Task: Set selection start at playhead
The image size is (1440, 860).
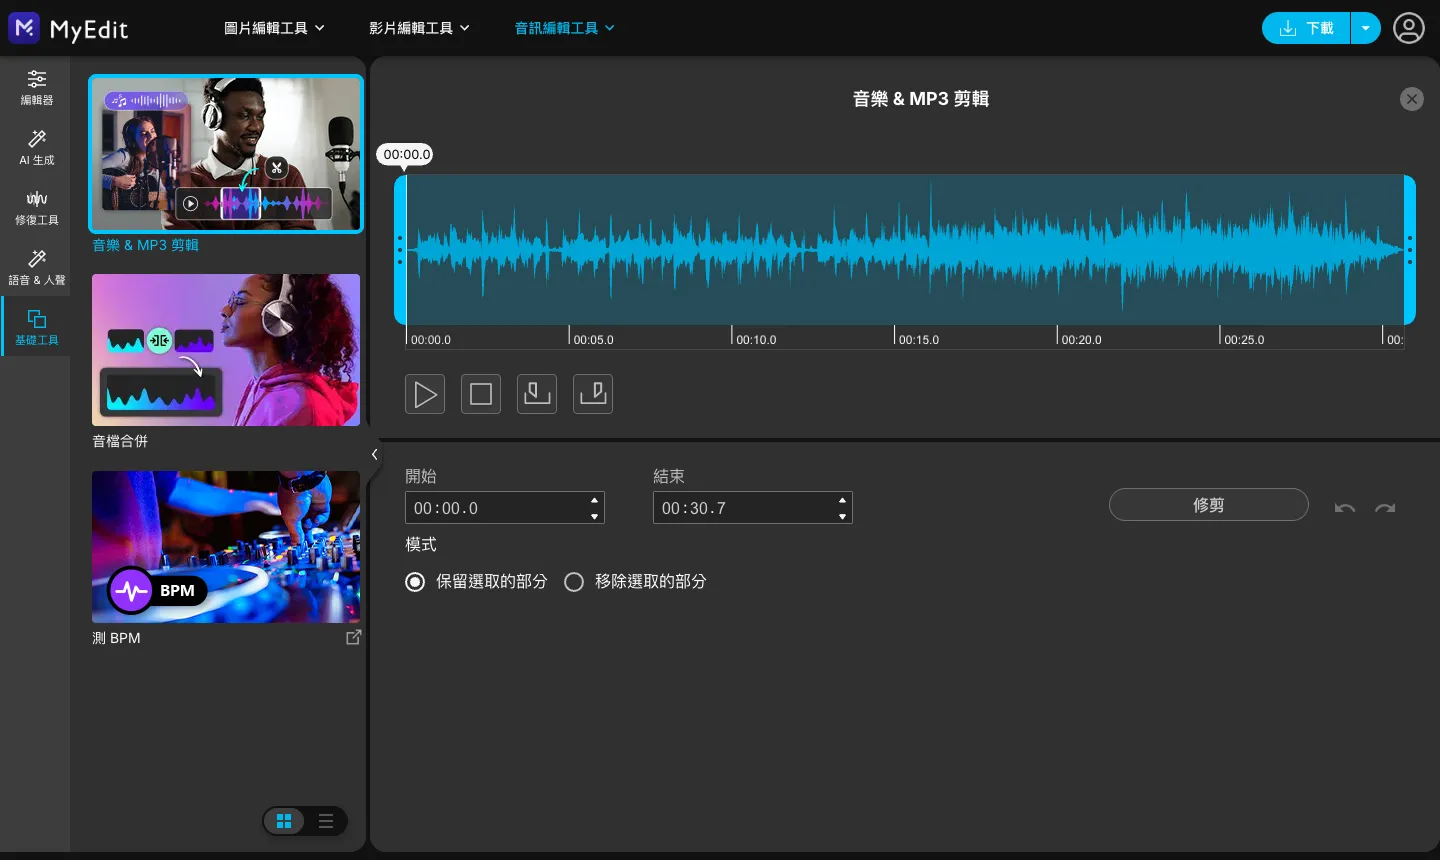Action: pos(537,394)
